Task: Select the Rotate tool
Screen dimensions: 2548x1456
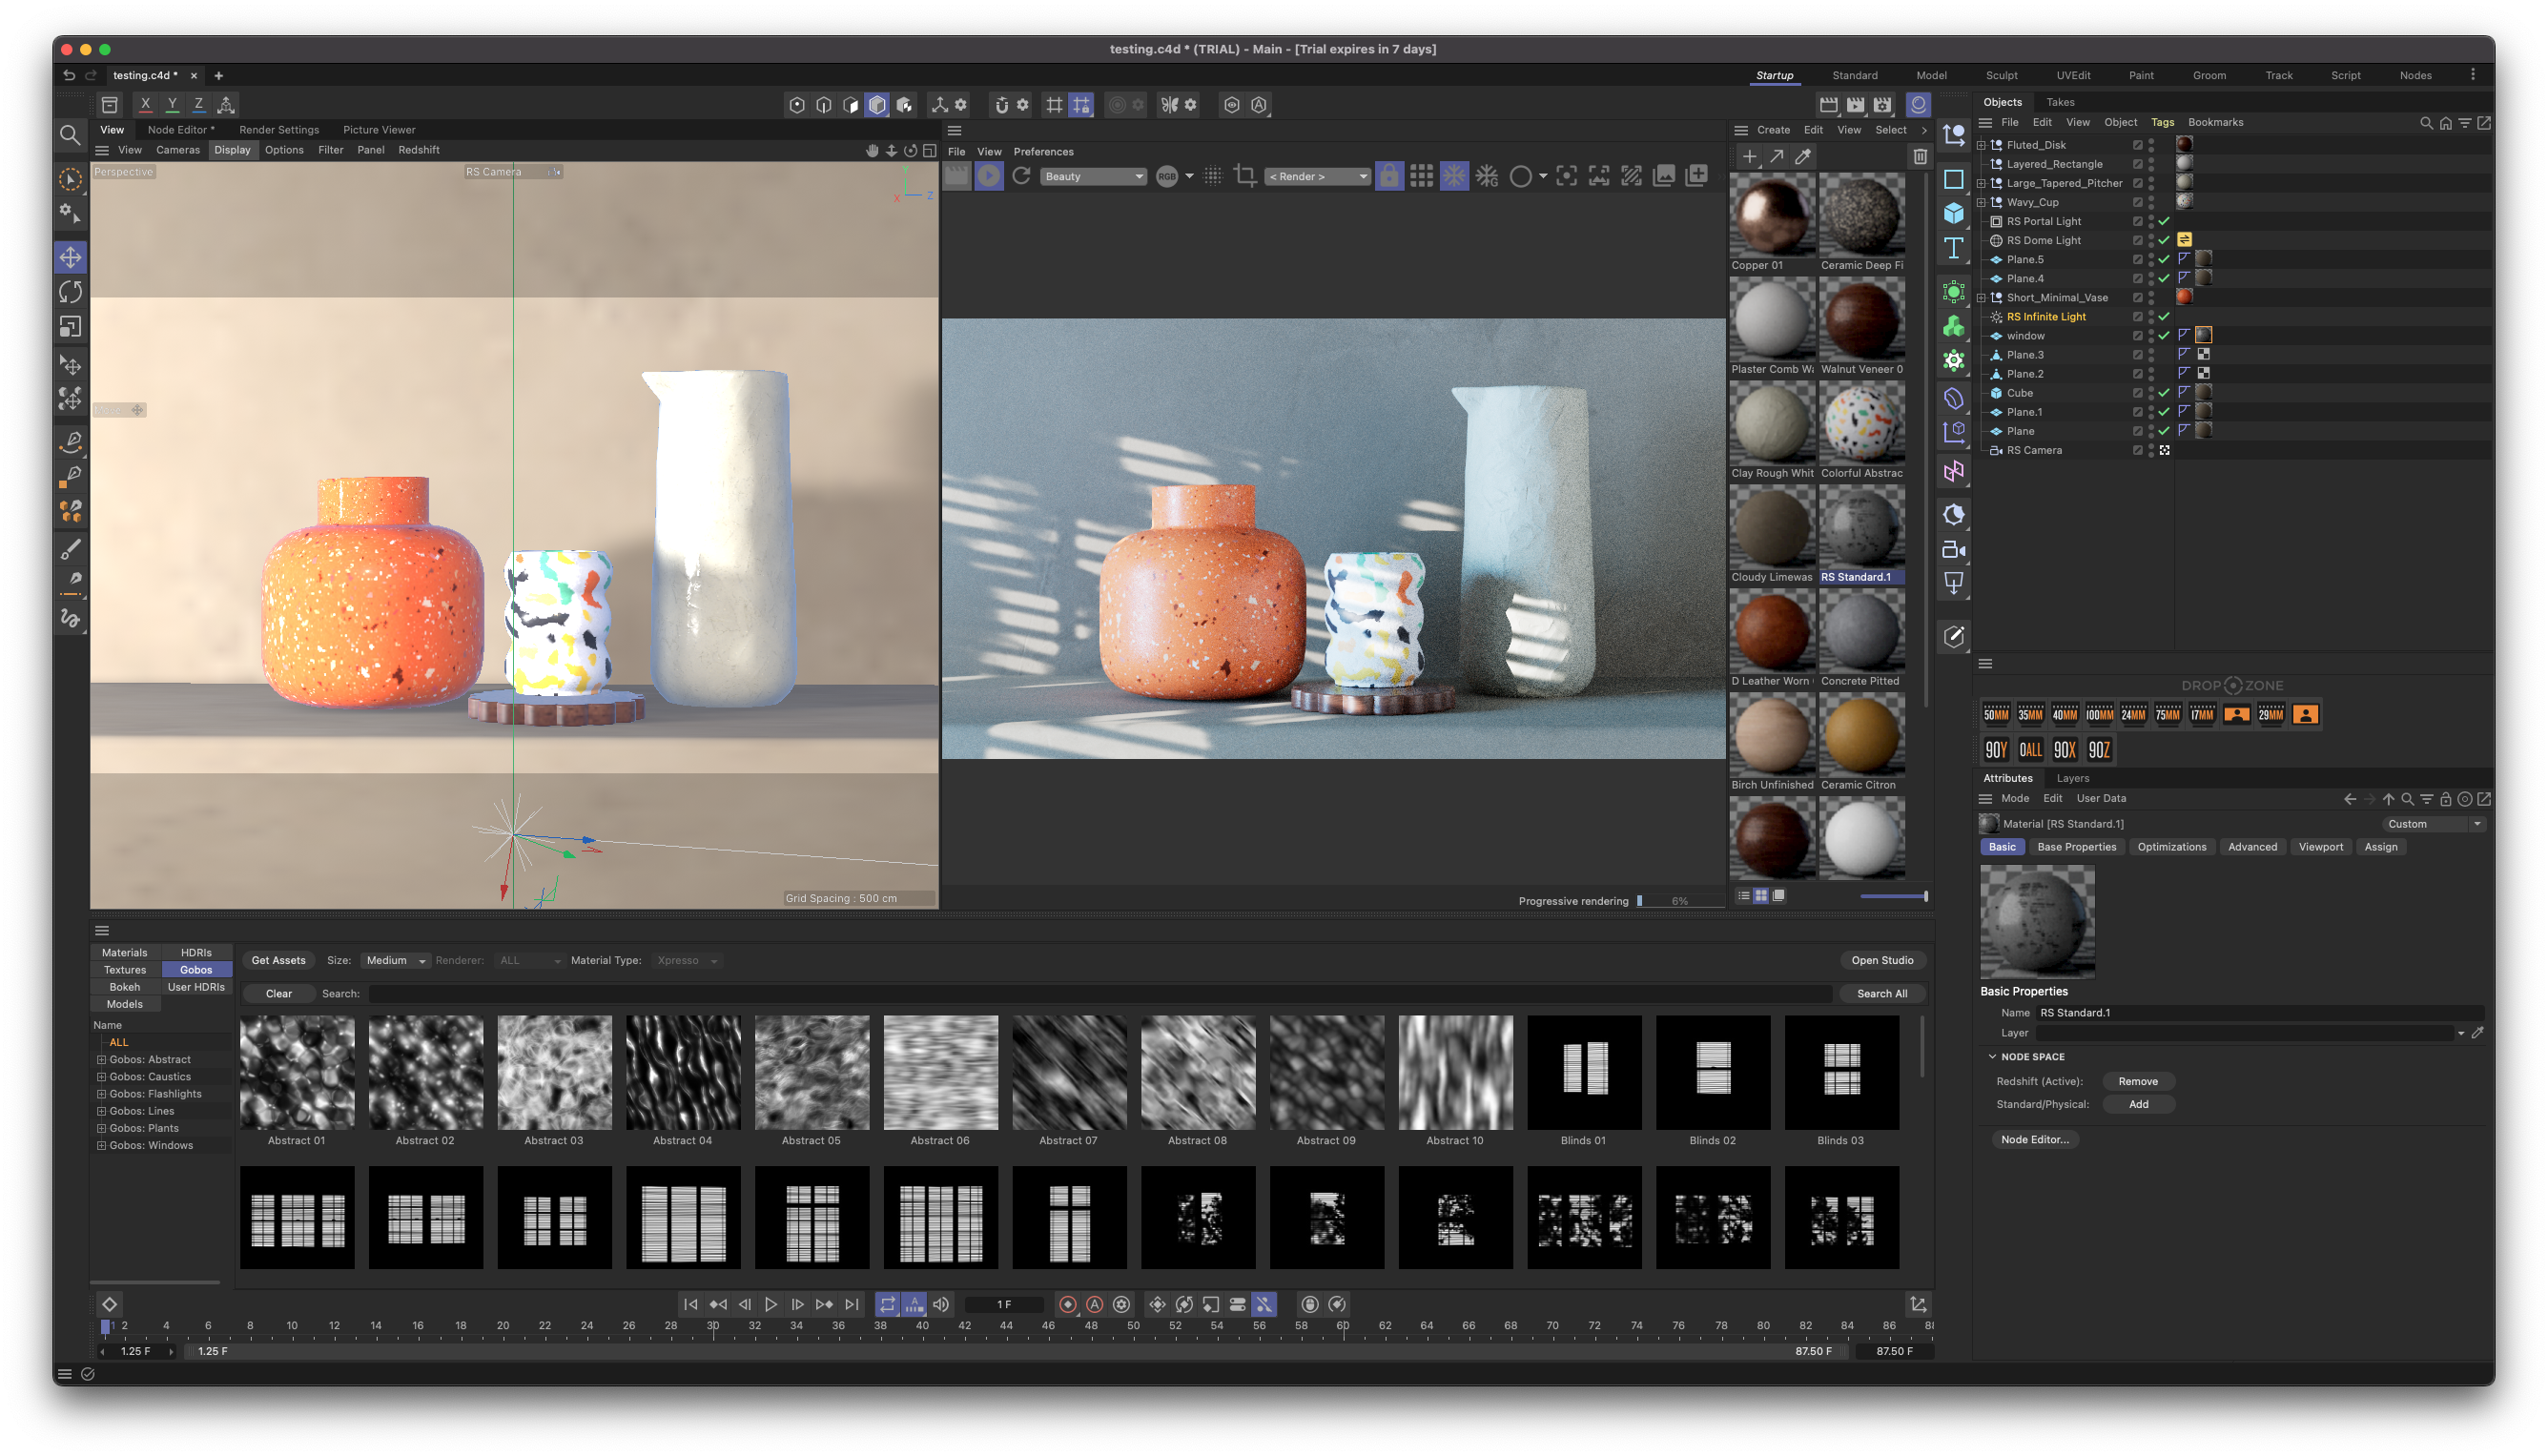Action: pos(70,292)
